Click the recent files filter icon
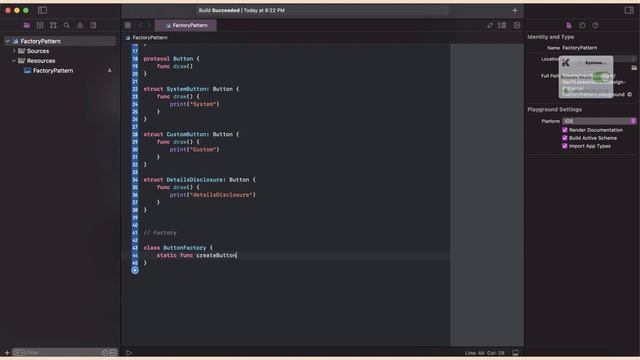The image size is (640, 360). click(105, 353)
